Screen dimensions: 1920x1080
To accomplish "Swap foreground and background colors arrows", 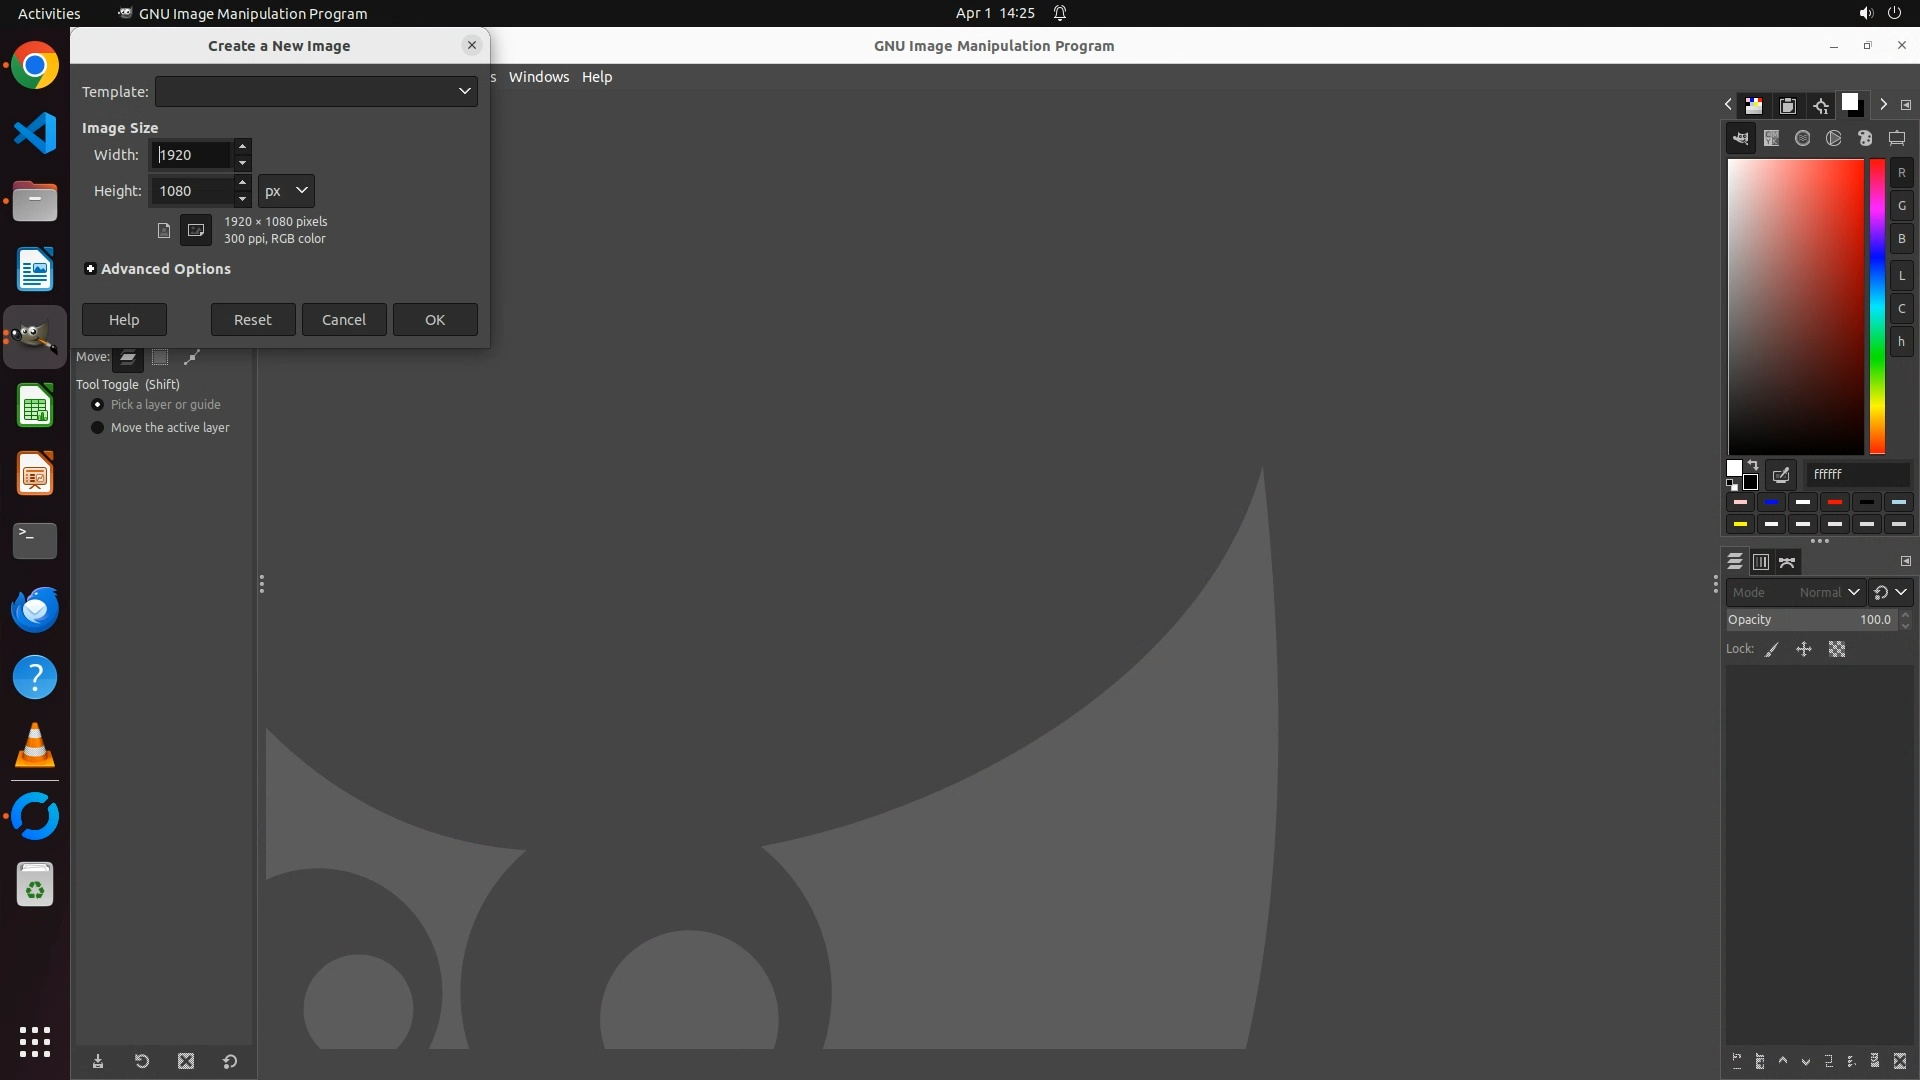I will click(1753, 465).
